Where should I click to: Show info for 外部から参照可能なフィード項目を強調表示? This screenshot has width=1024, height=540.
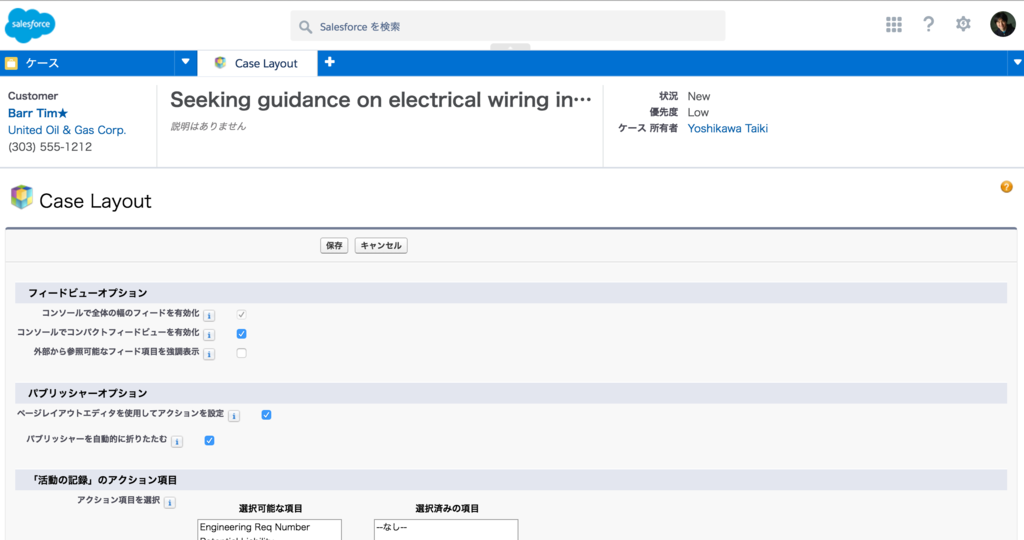pos(209,355)
